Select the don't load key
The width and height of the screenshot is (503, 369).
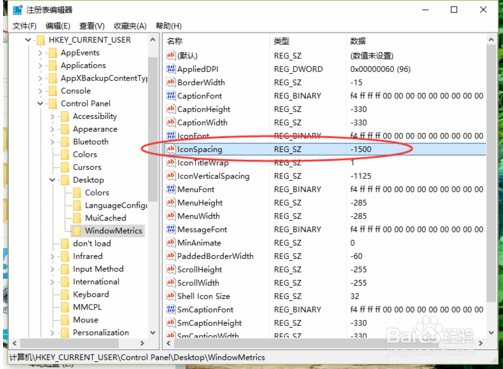click(92, 243)
